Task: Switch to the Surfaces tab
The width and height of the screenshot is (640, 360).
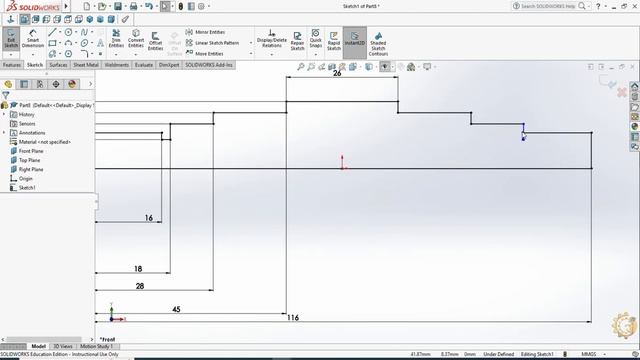Action: (58, 65)
